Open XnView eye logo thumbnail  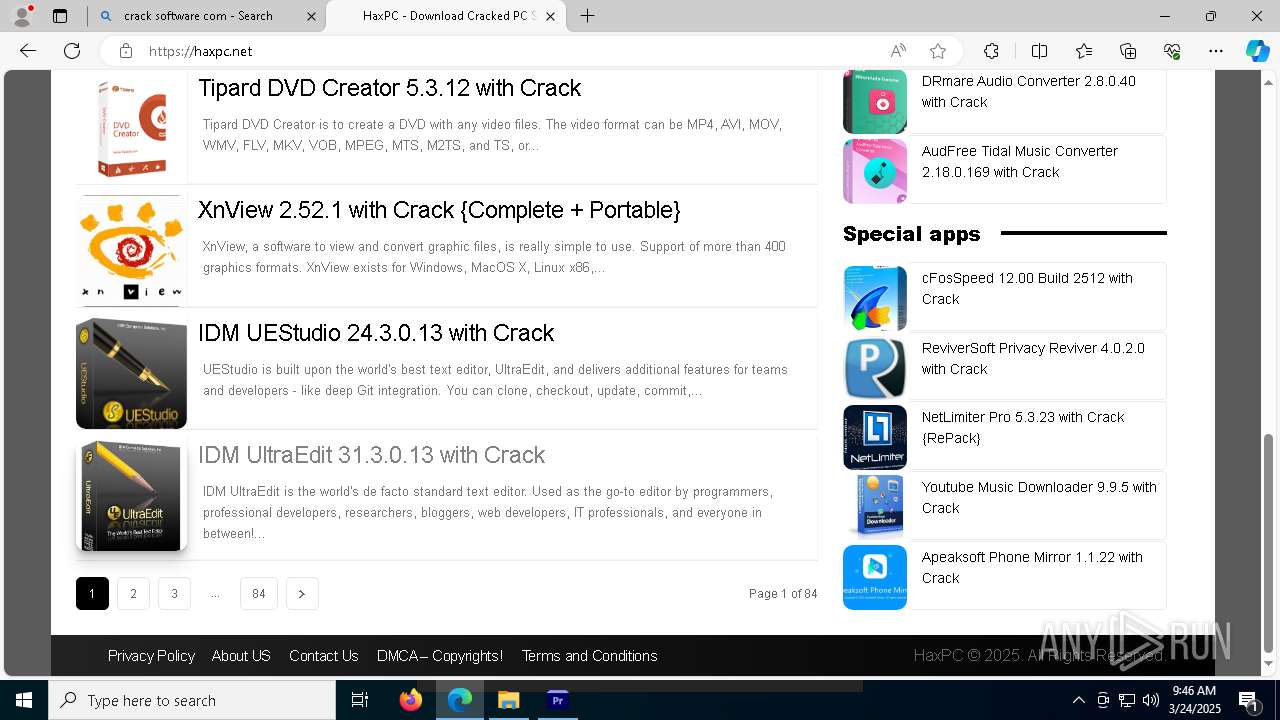pyautogui.click(x=131, y=250)
